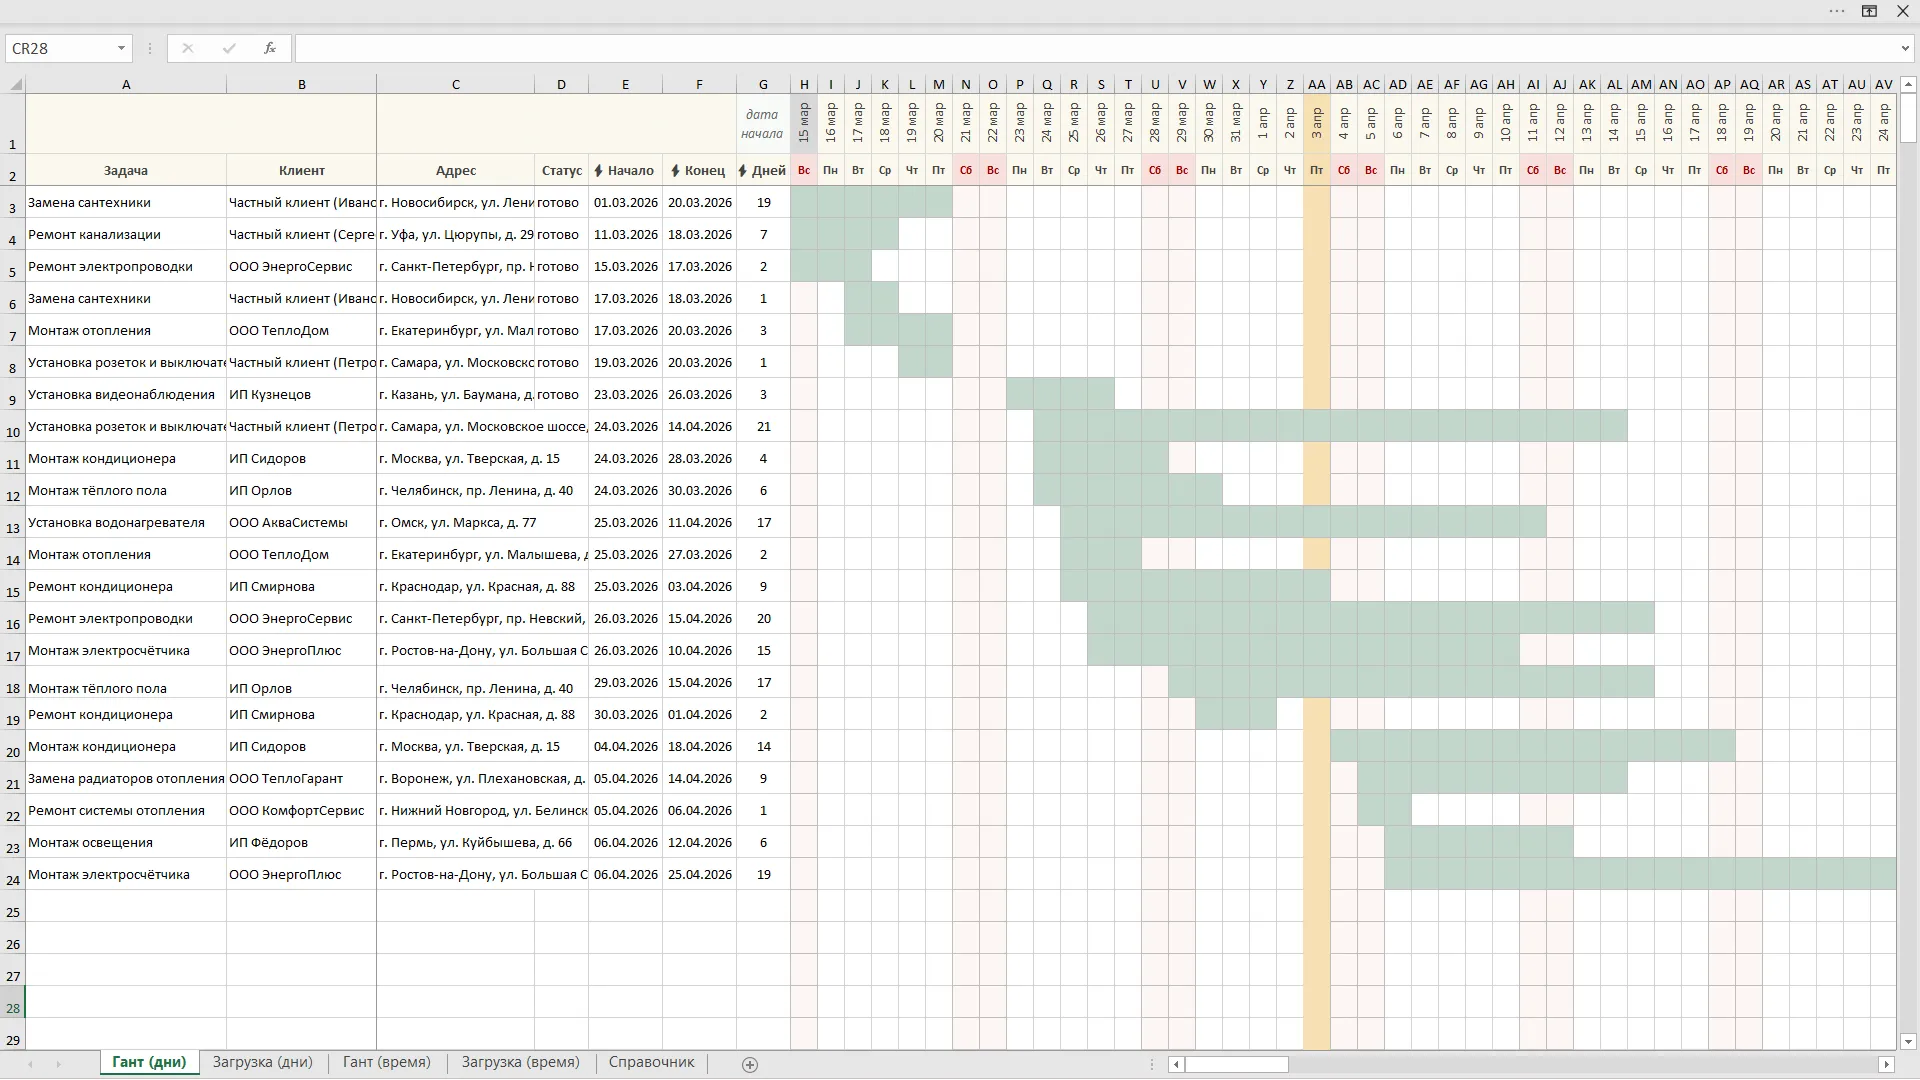Select the Конец header cell
Screen dimensions: 1920x1080
coord(699,171)
